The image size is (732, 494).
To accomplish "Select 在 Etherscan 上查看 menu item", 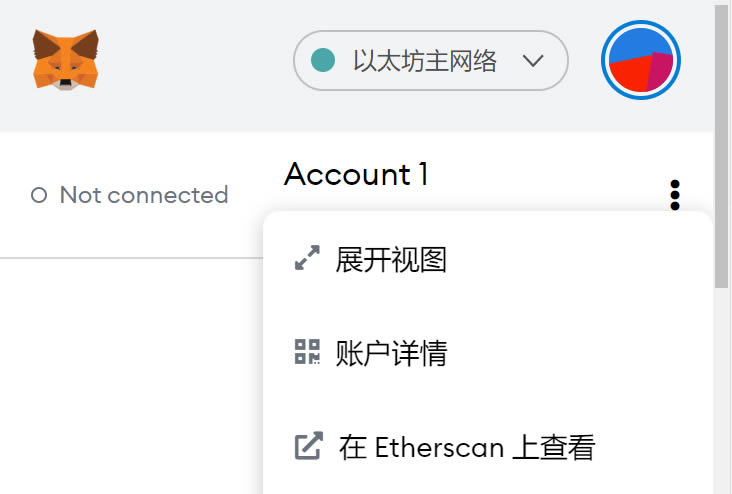I will point(467,446).
